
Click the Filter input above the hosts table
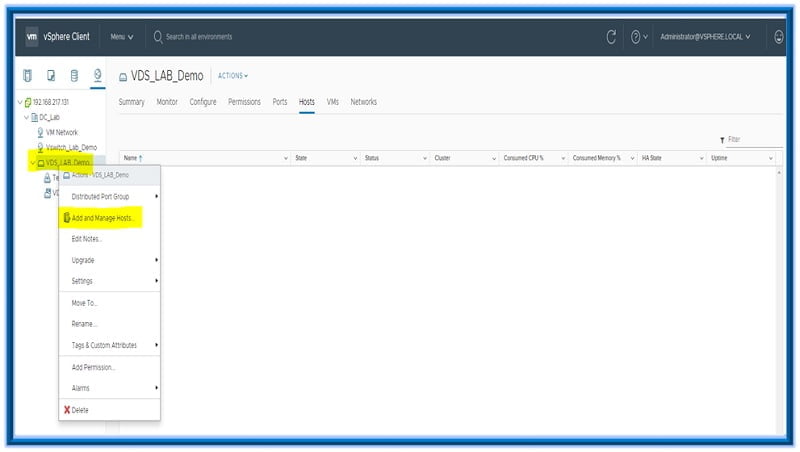(x=750, y=140)
